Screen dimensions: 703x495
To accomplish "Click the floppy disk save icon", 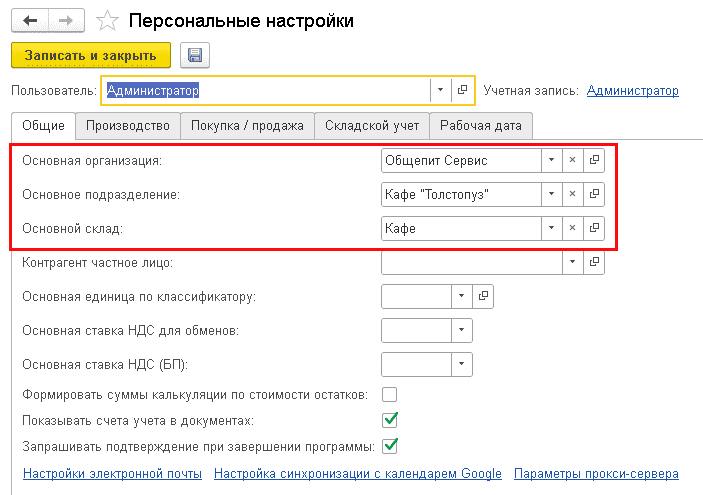I will coord(194,55).
